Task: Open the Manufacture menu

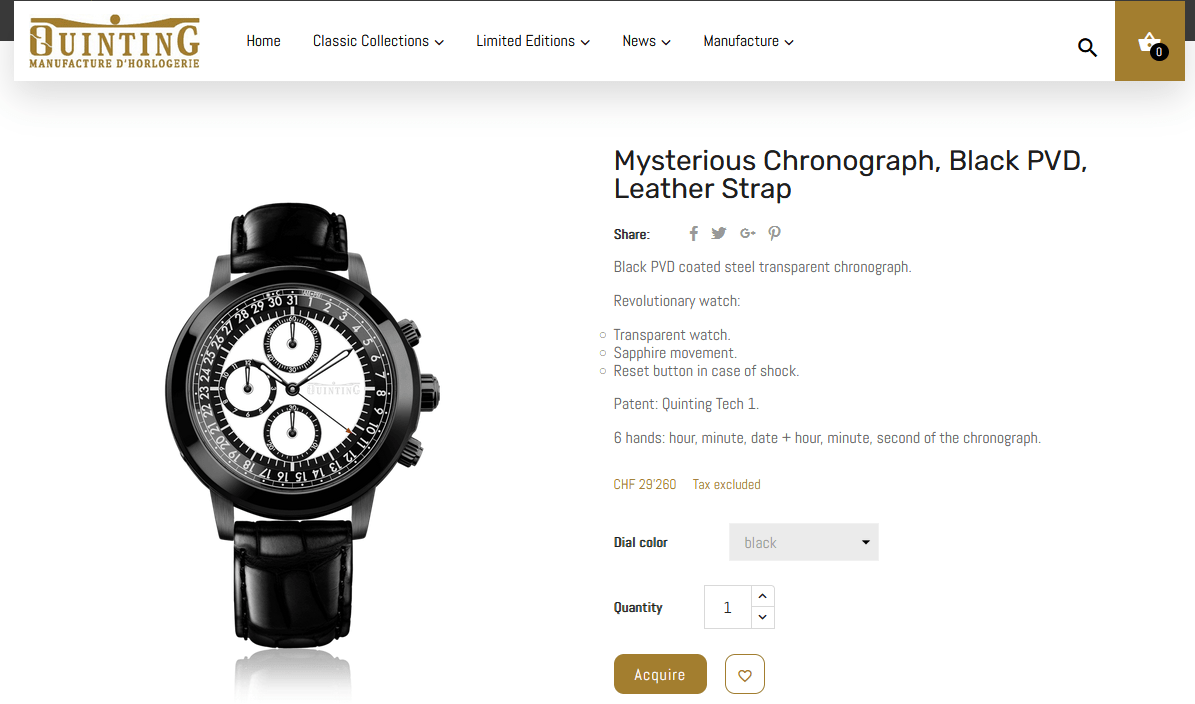Action: point(748,41)
